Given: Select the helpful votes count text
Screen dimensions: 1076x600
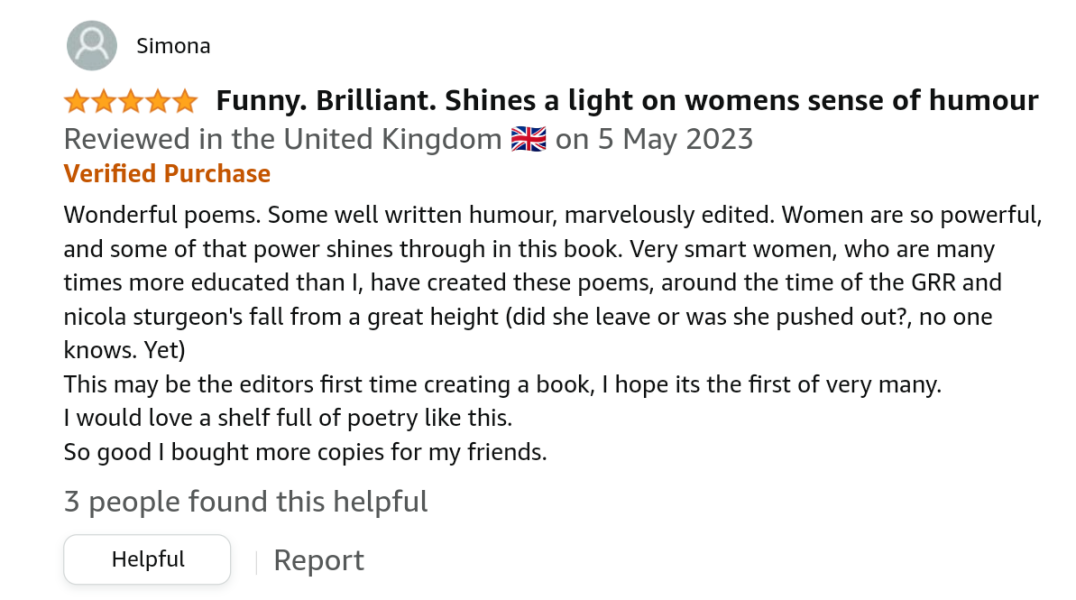Looking at the screenshot, I should click(245, 501).
